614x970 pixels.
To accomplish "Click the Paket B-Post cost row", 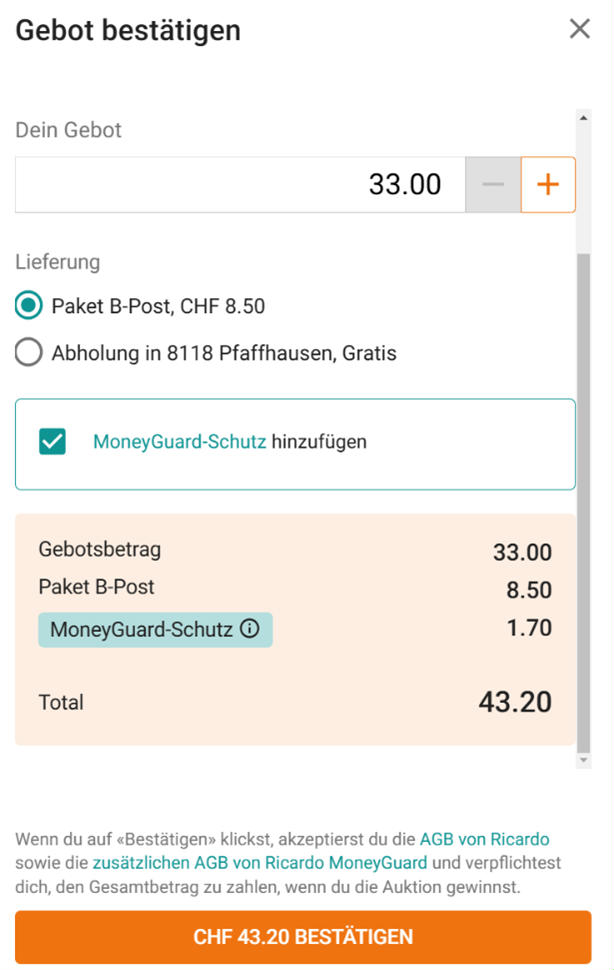I will (x=295, y=588).
